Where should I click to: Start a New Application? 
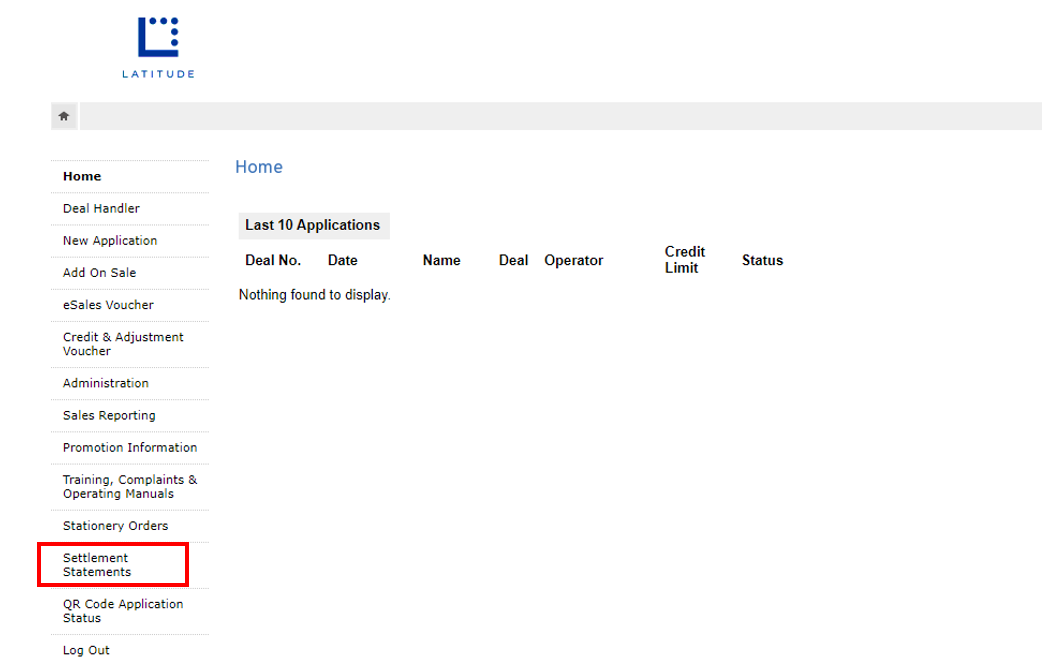pyautogui.click(x=110, y=240)
